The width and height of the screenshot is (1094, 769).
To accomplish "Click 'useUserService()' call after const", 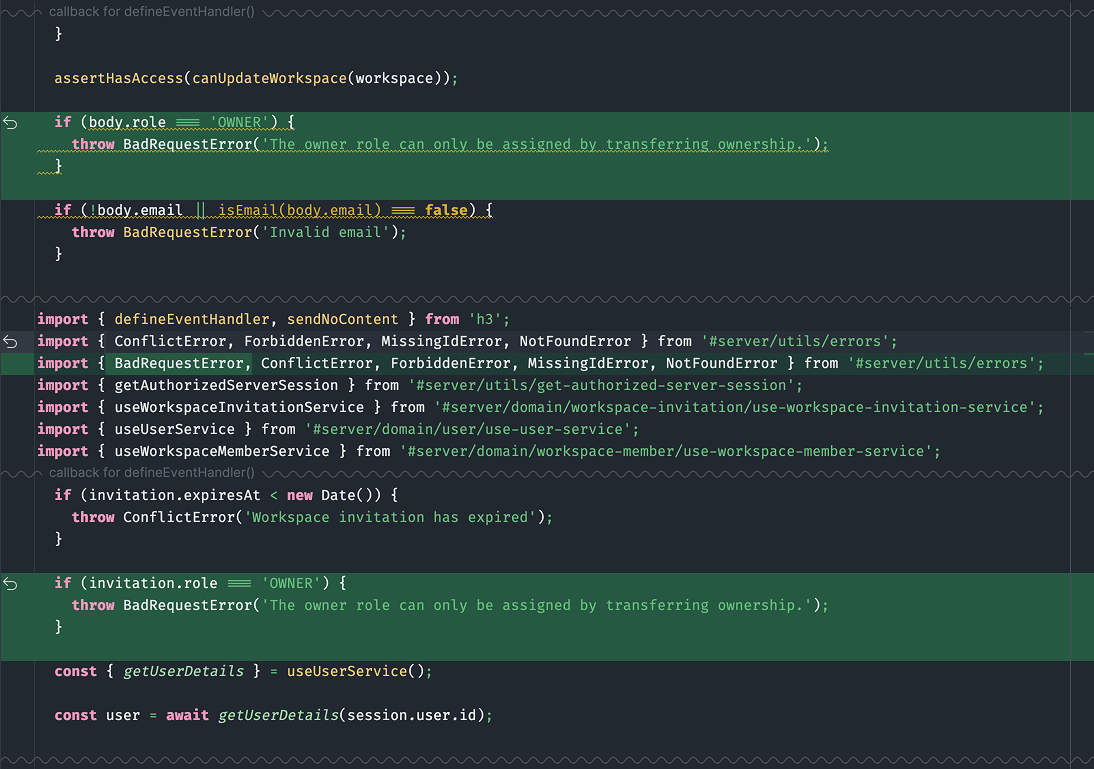I will [355, 671].
